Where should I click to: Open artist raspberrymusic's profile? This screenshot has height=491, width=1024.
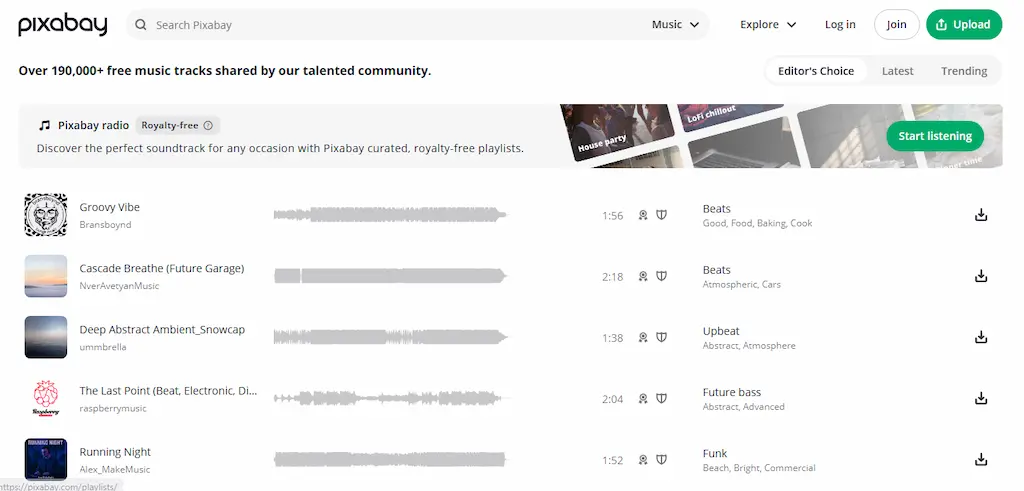(113, 409)
